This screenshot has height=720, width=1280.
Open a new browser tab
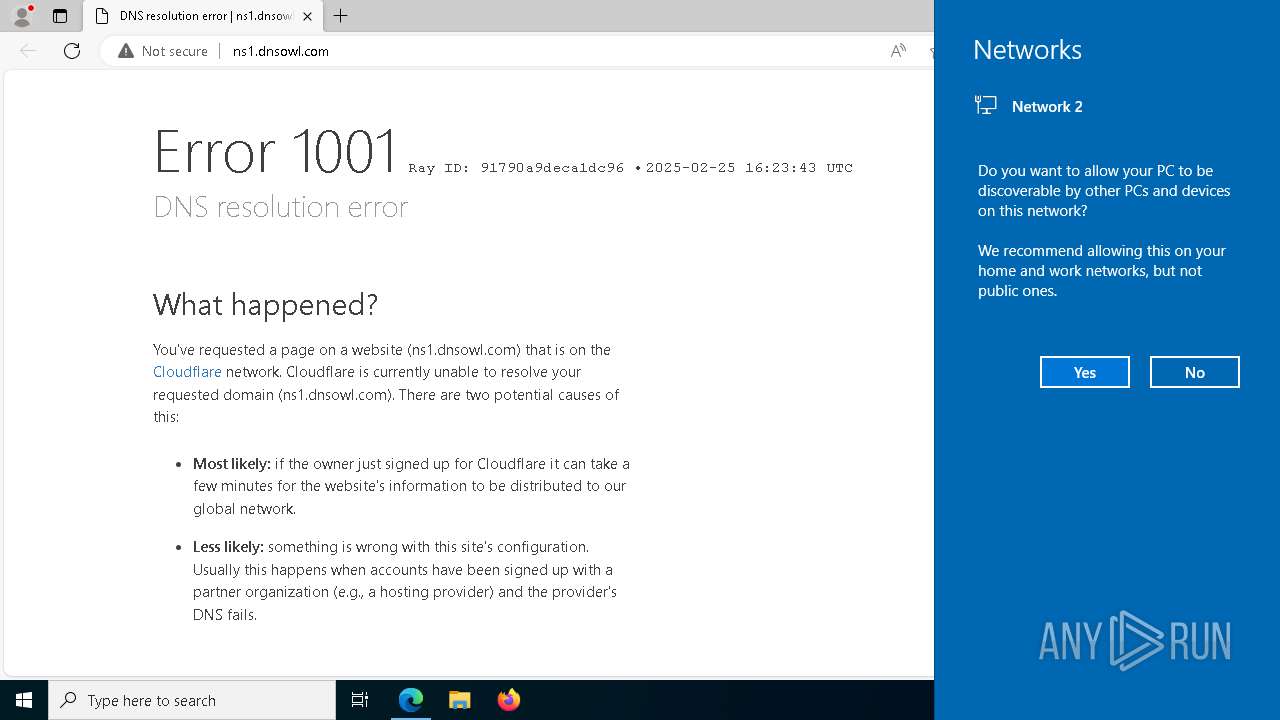tap(341, 16)
